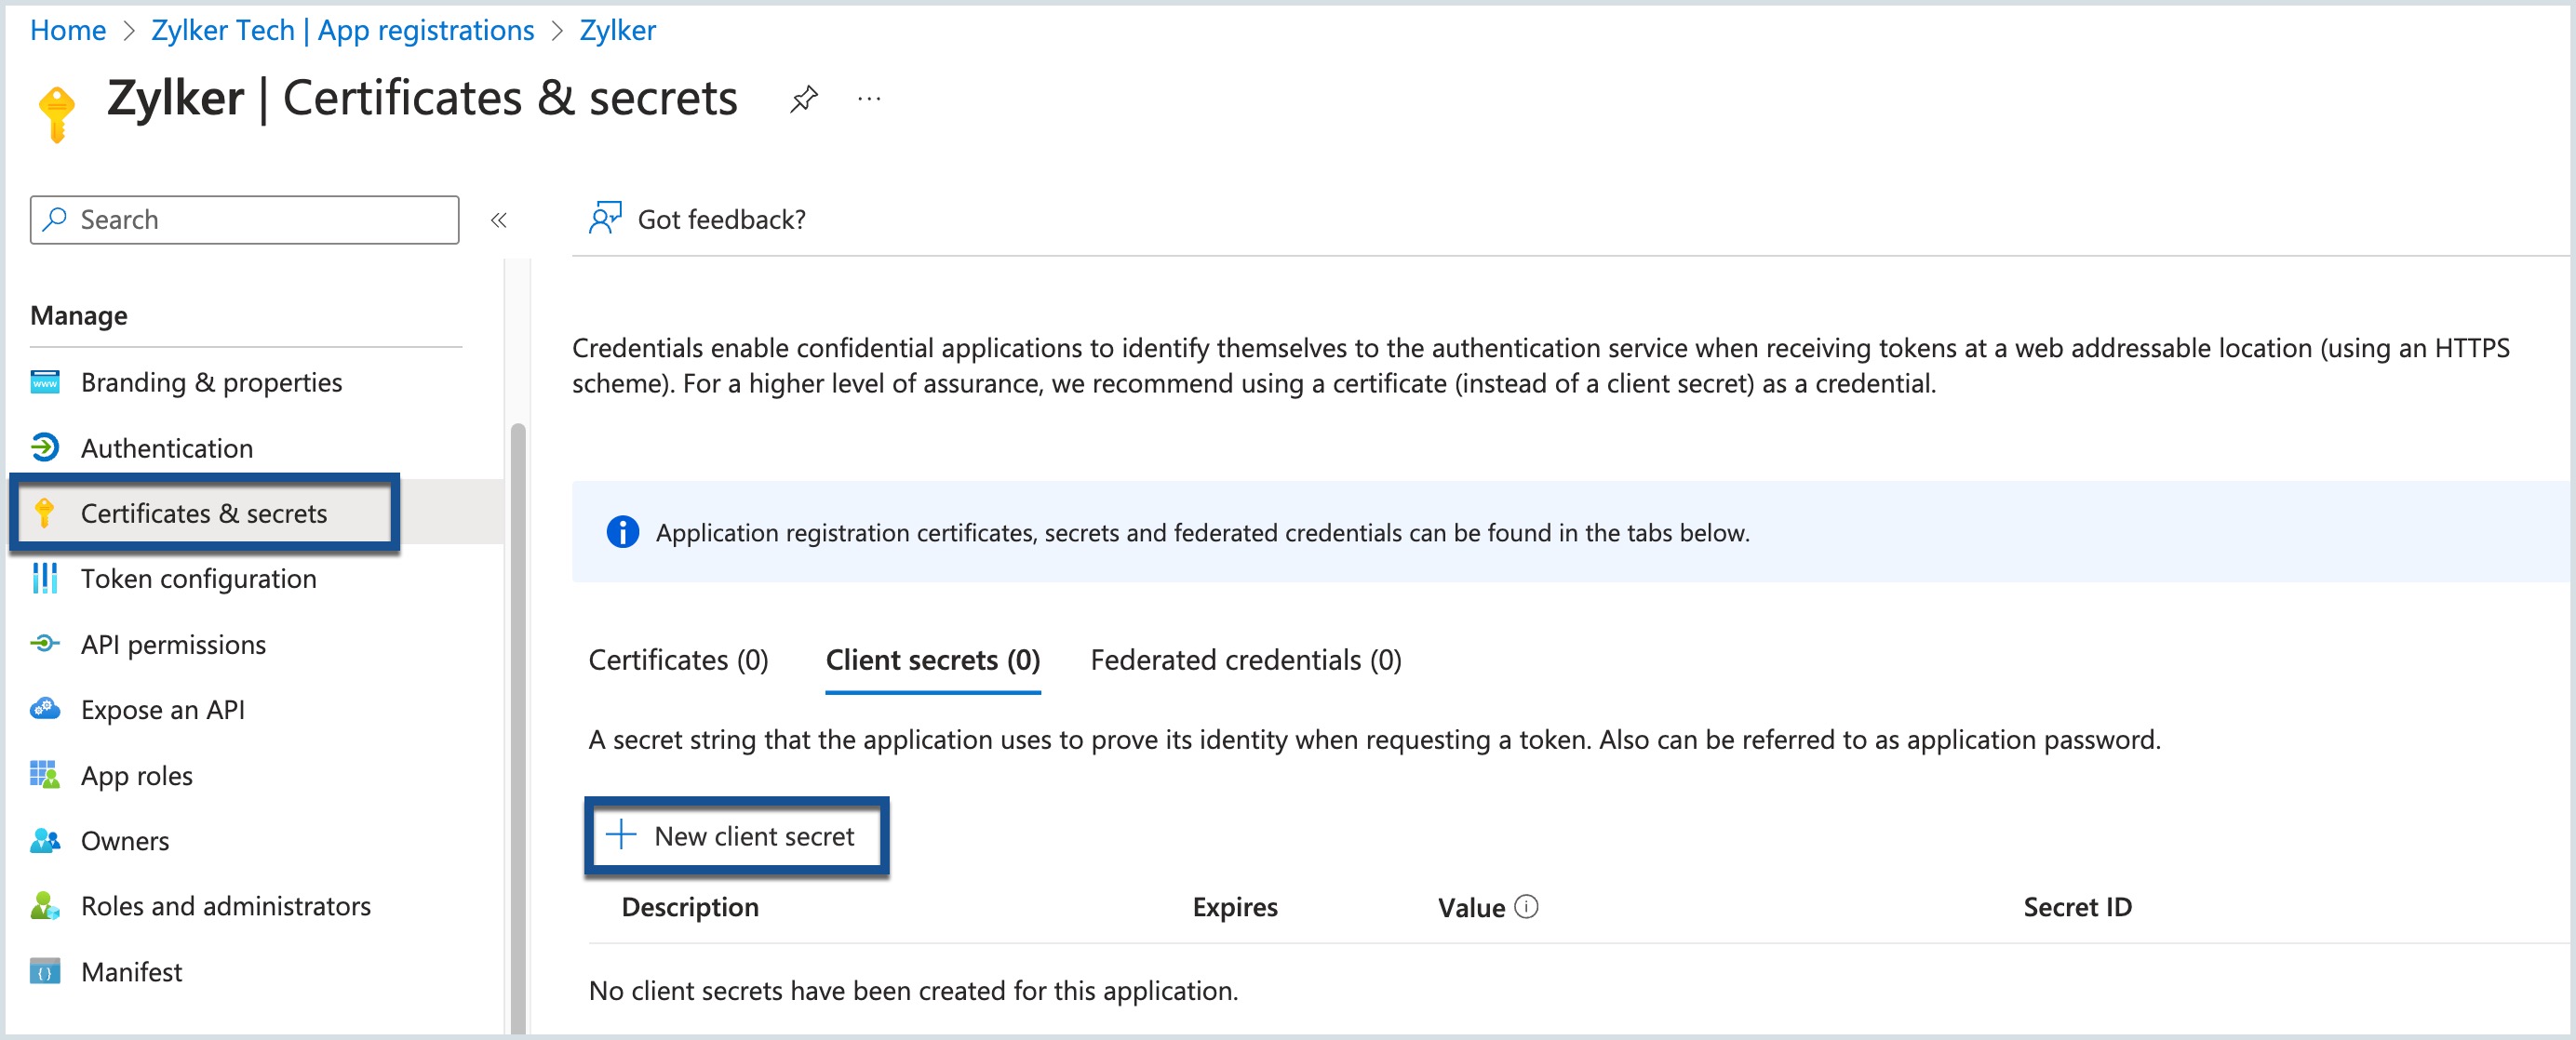Click the Token configuration icon
Image resolution: width=2576 pixels, height=1040 pixels.
coord(45,578)
